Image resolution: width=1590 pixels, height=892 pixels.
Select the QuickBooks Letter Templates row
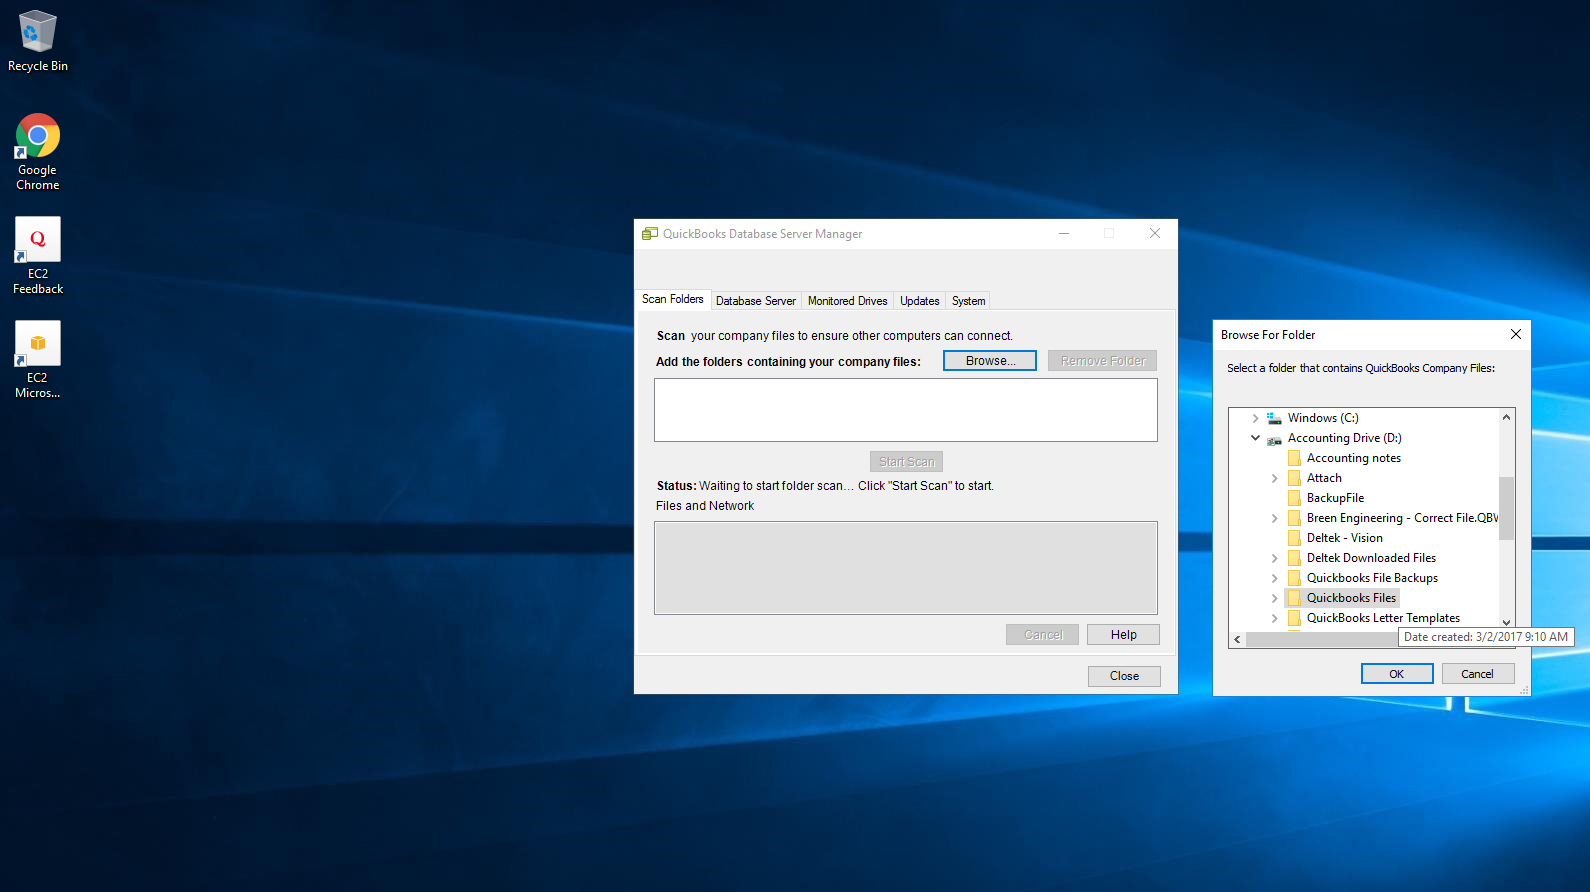(1383, 618)
